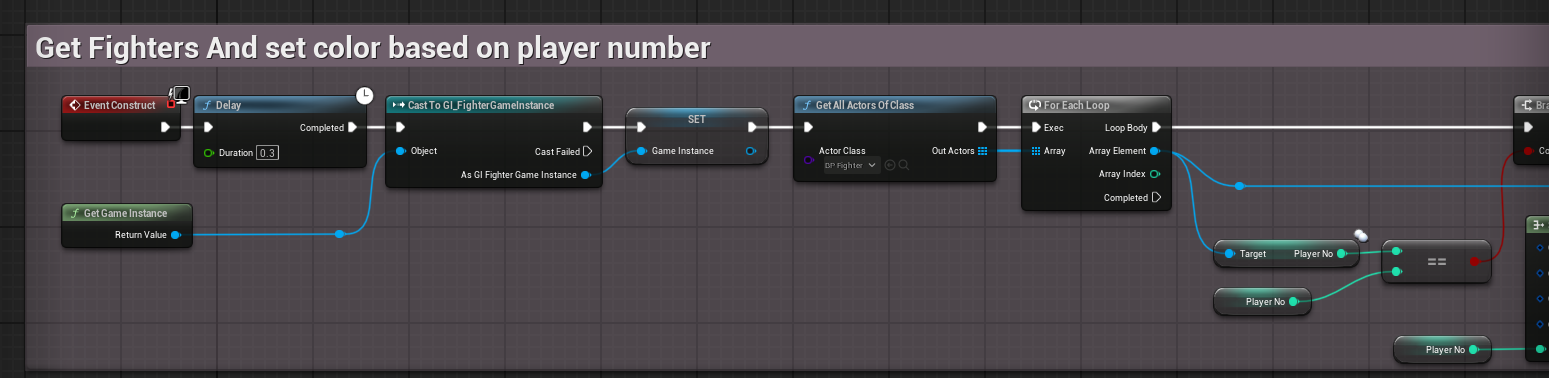Click the Array Index integer pin

1155,174
